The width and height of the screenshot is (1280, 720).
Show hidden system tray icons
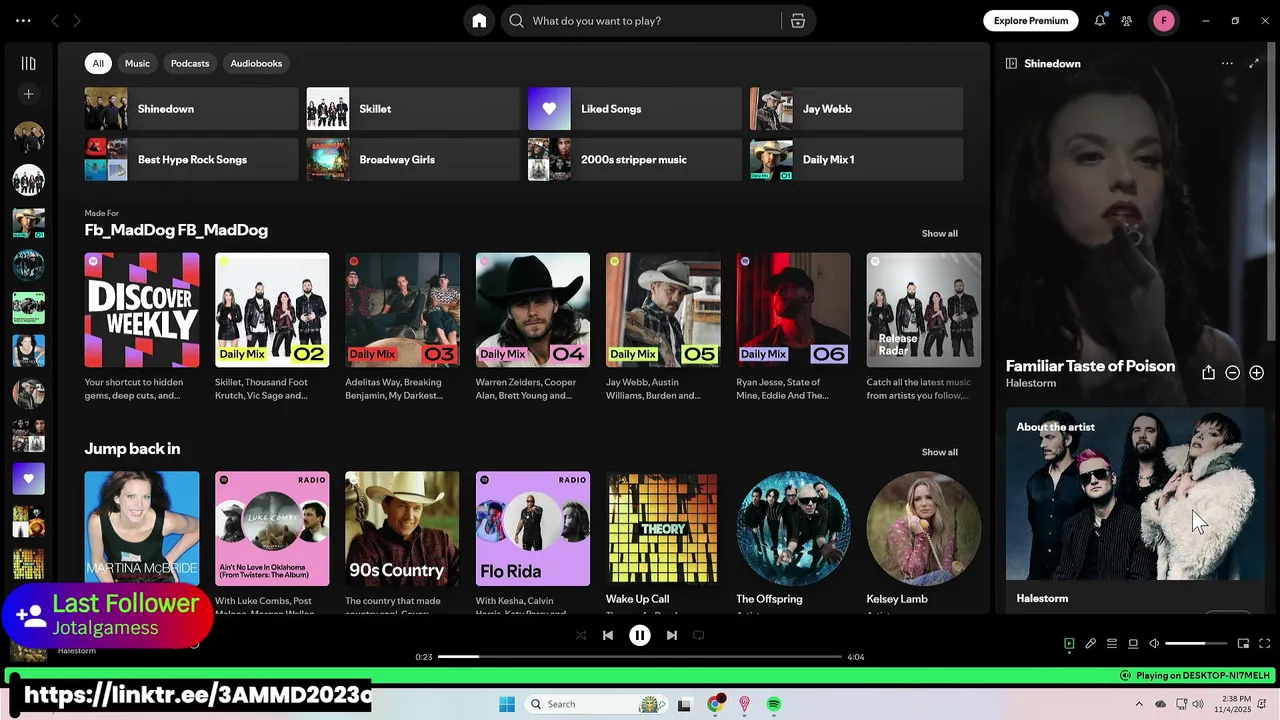point(1139,704)
